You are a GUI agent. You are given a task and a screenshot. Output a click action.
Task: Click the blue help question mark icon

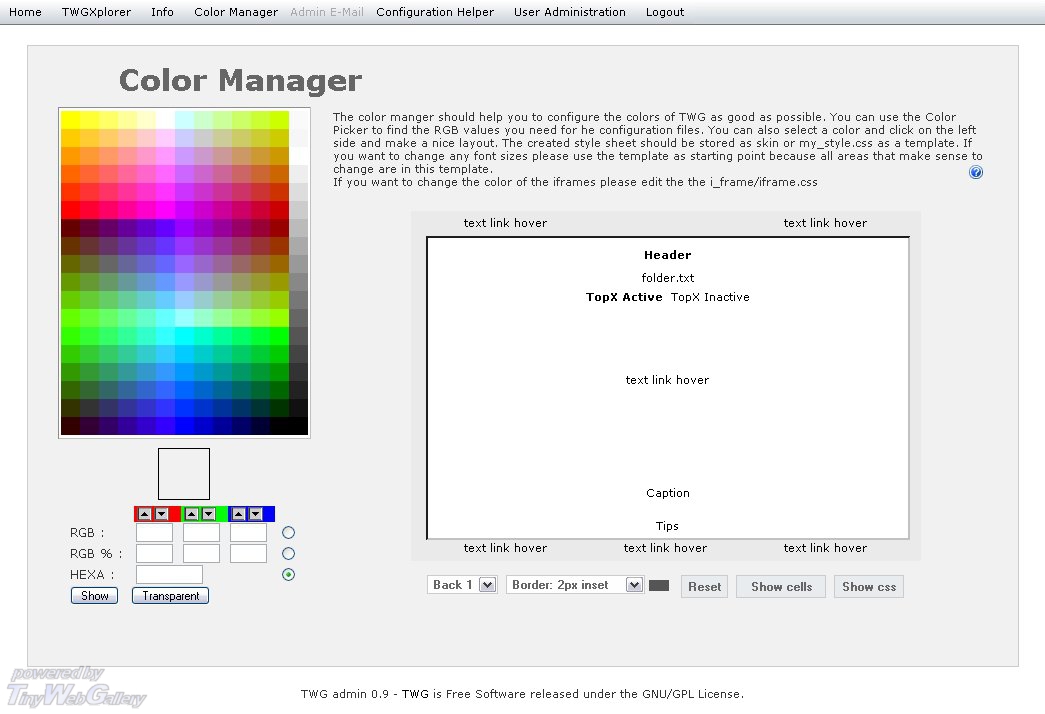(x=976, y=172)
